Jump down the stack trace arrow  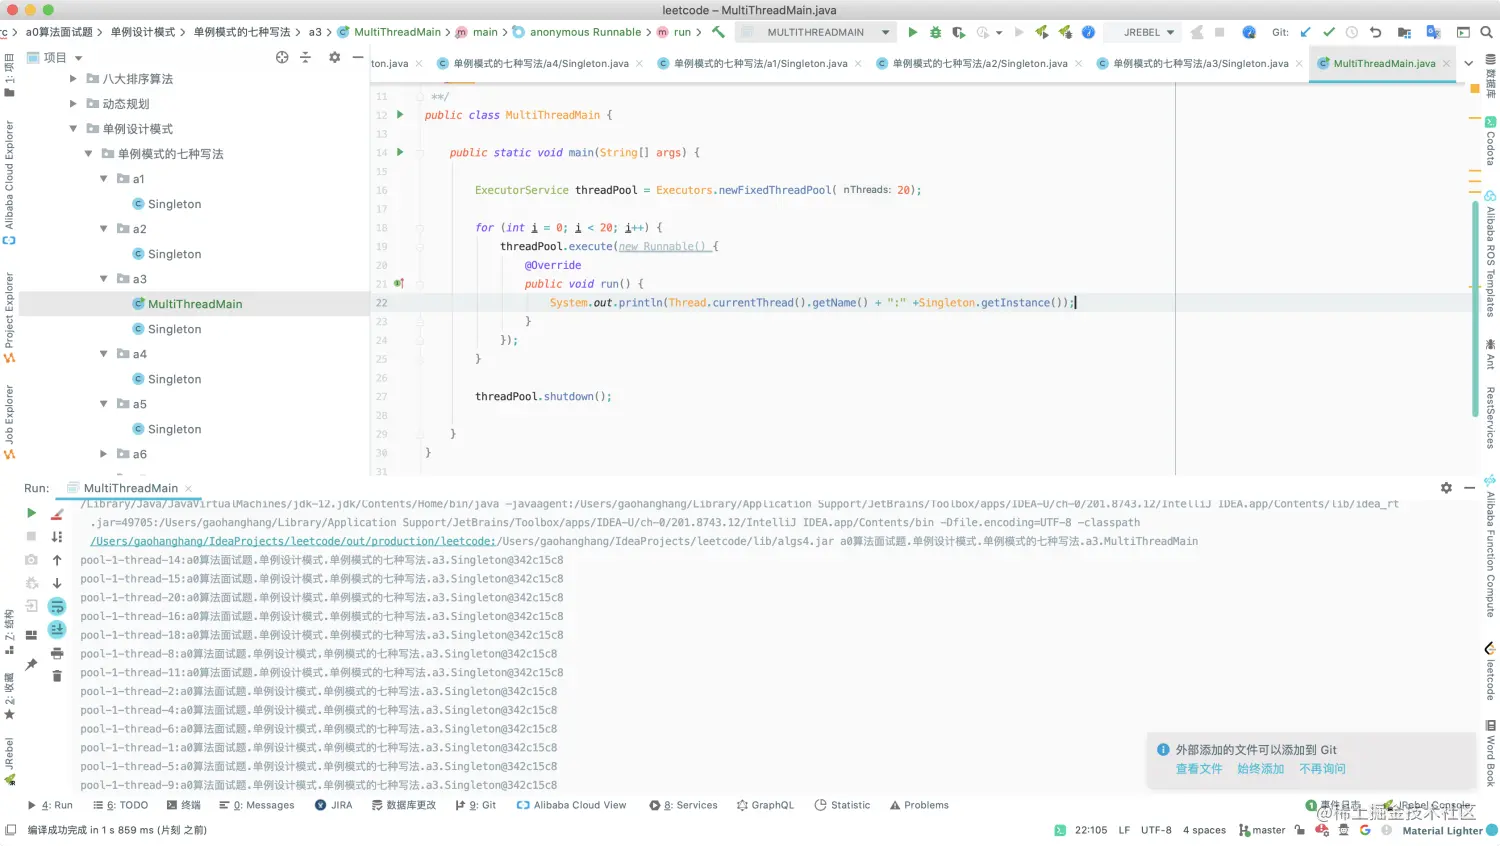pos(57,583)
